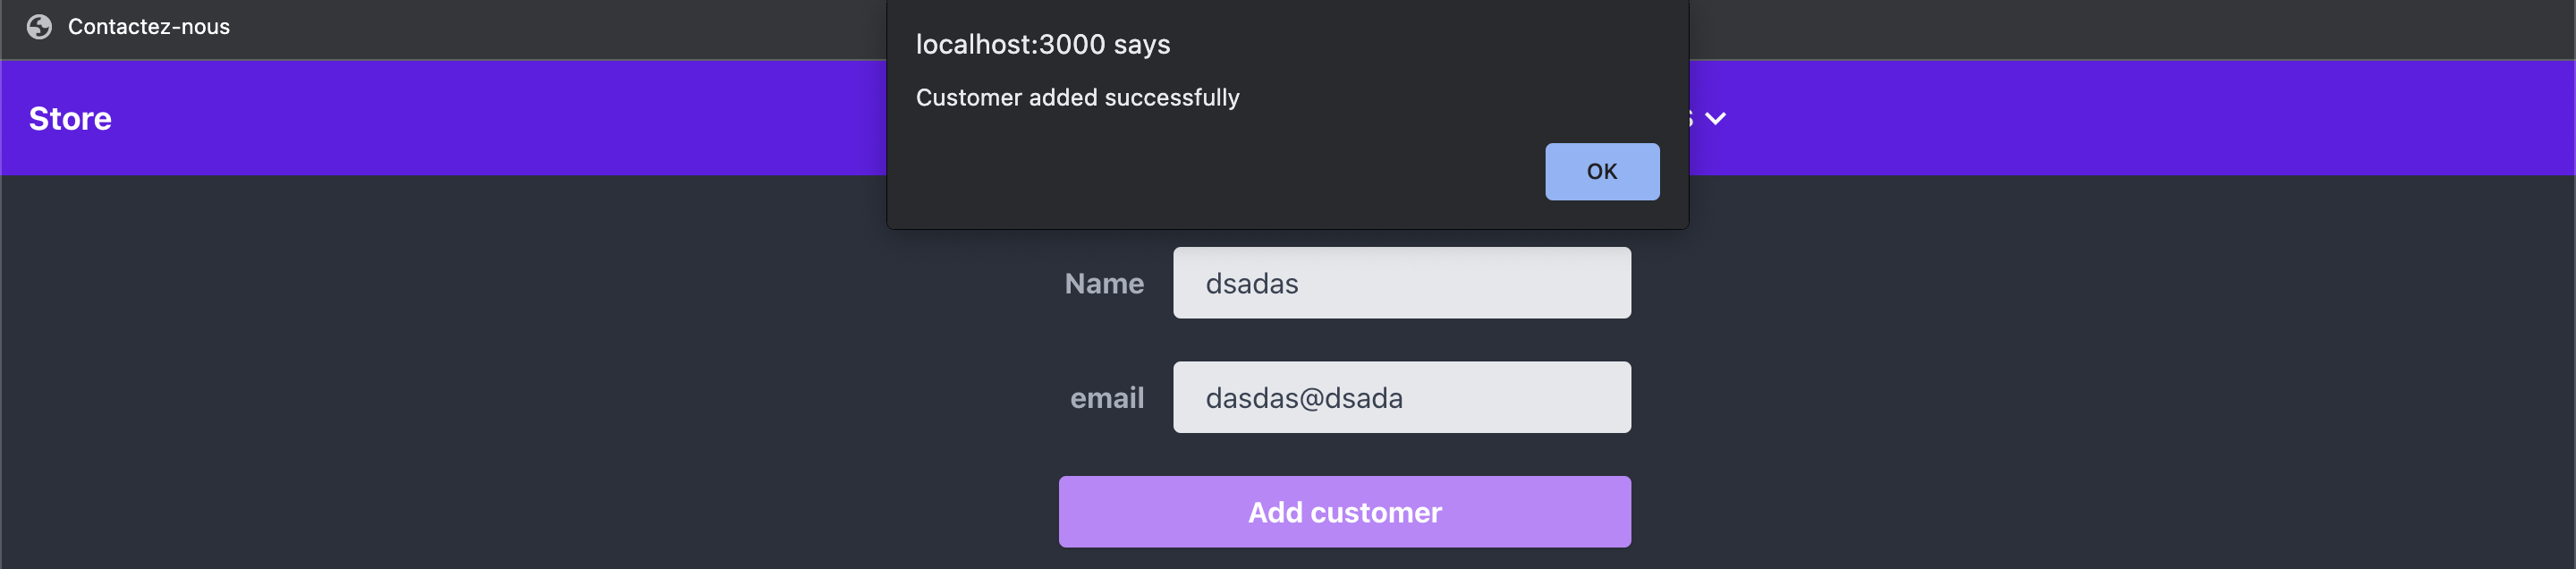Screen dimensions: 2576x569
Task: Click the email field label
Action: click(x=1106, y=397)
